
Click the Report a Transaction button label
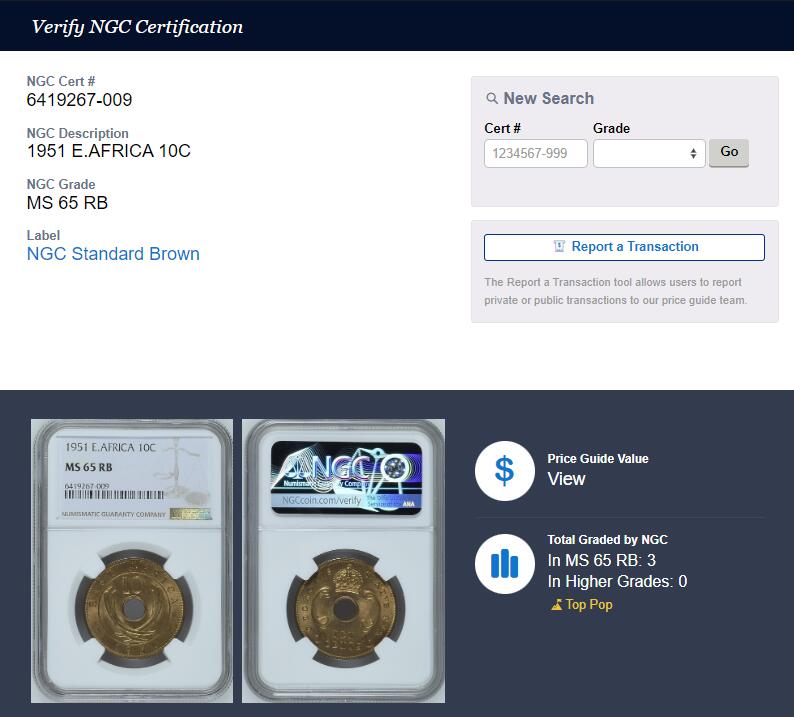634,247
